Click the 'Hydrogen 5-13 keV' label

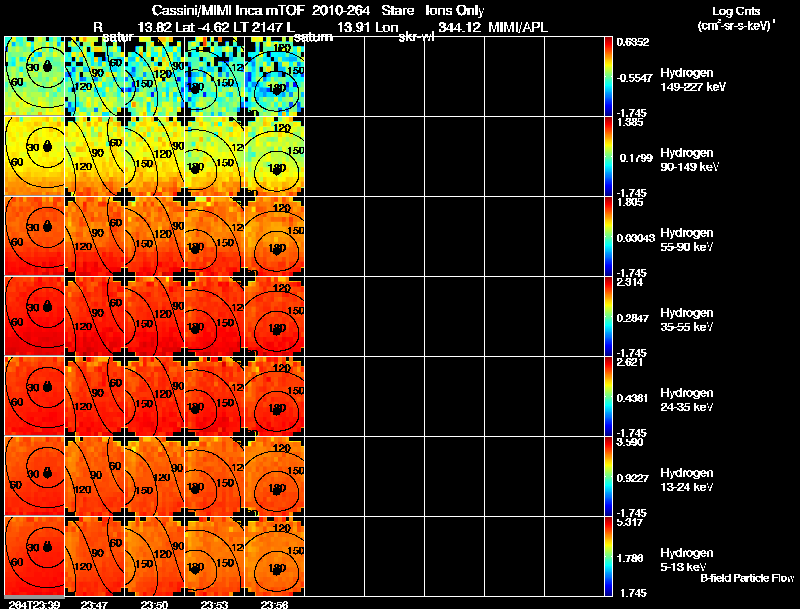coord(687,560)
